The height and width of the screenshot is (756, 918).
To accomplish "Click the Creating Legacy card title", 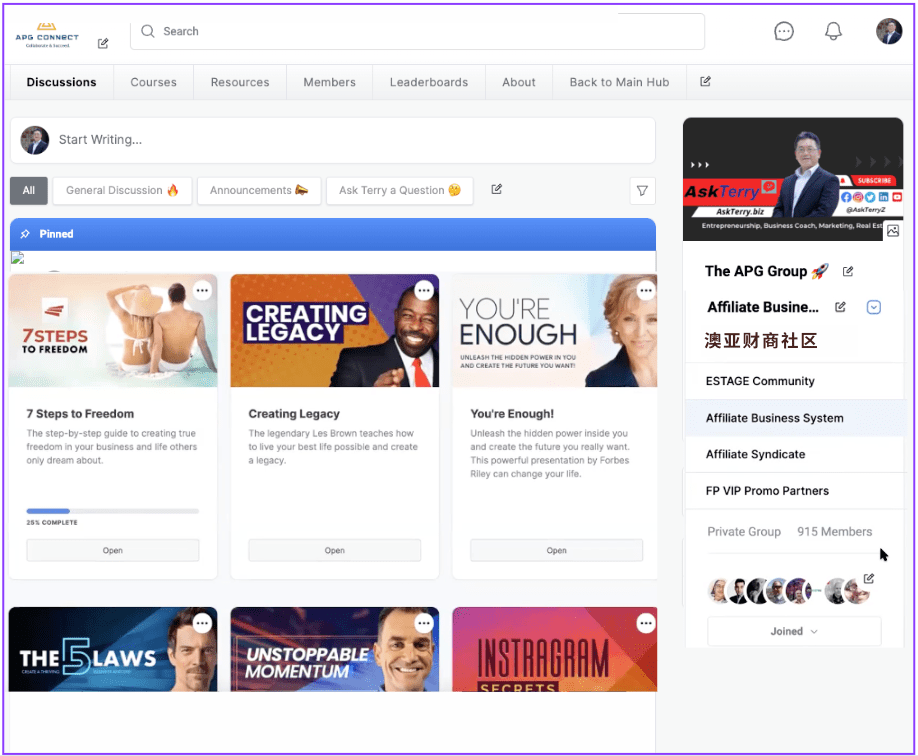I will (294, 414).
